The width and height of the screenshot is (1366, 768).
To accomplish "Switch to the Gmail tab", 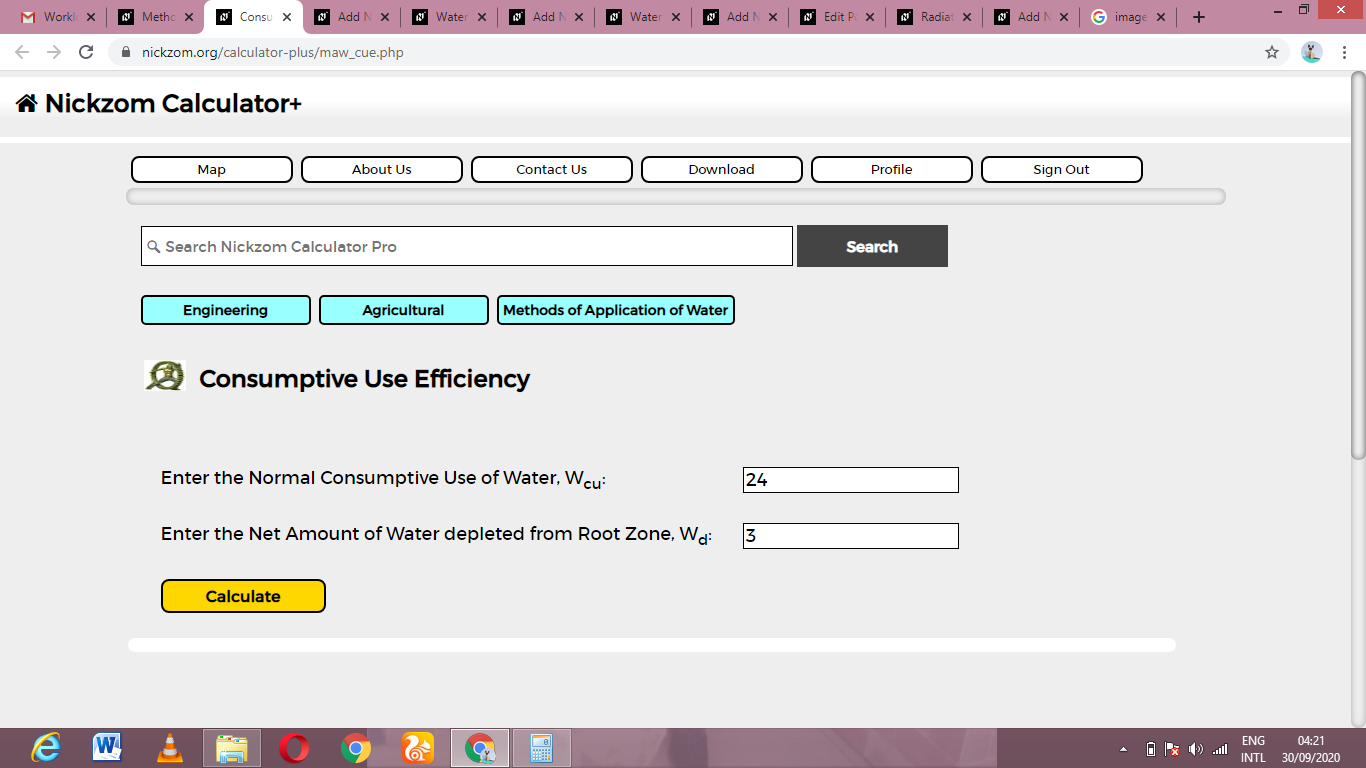I will (57, 17).
